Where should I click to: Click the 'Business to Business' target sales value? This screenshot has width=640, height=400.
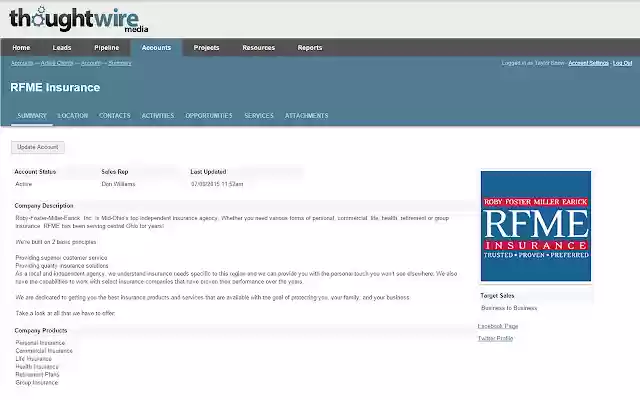pyautogui.click(x=509, y=308)
